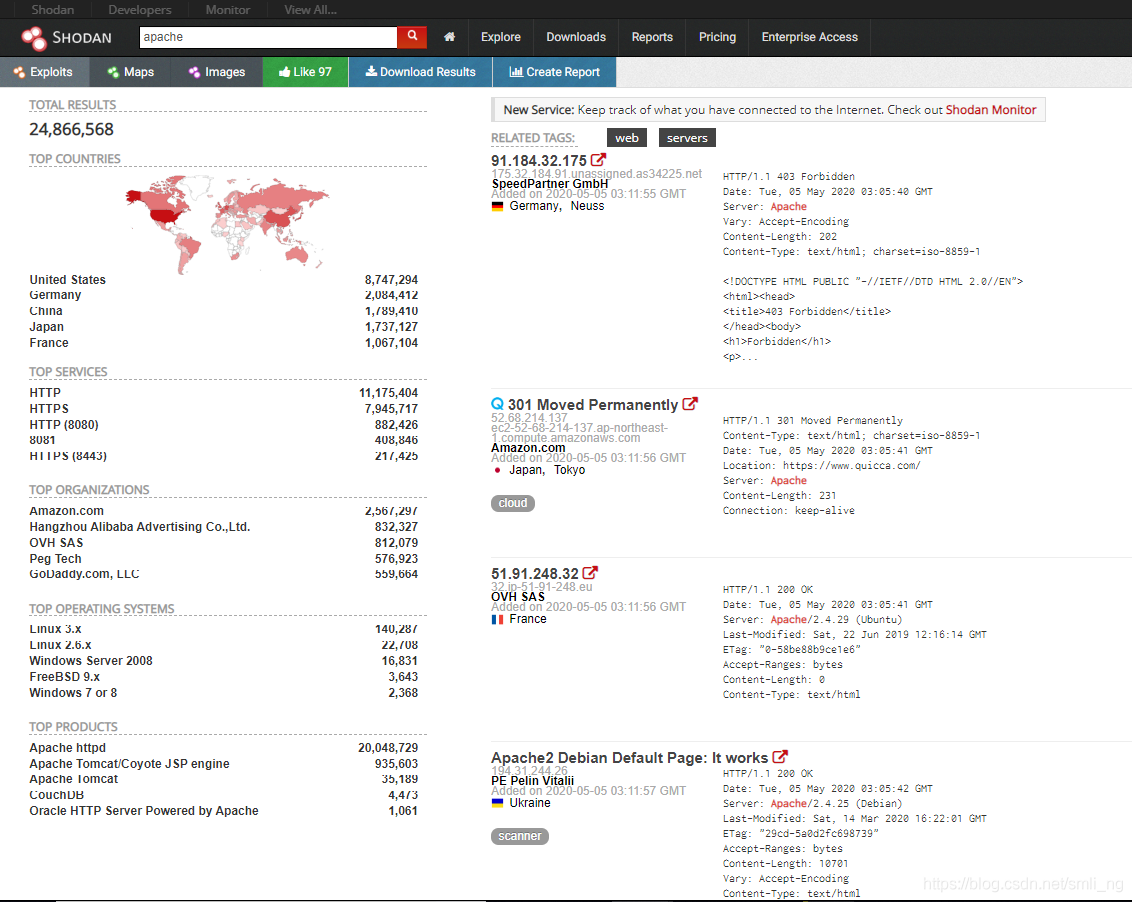The width and height of the screenshot is (1132, 902).
Task: Click the thumbs-up Like icon
Action: coord(284,71)
